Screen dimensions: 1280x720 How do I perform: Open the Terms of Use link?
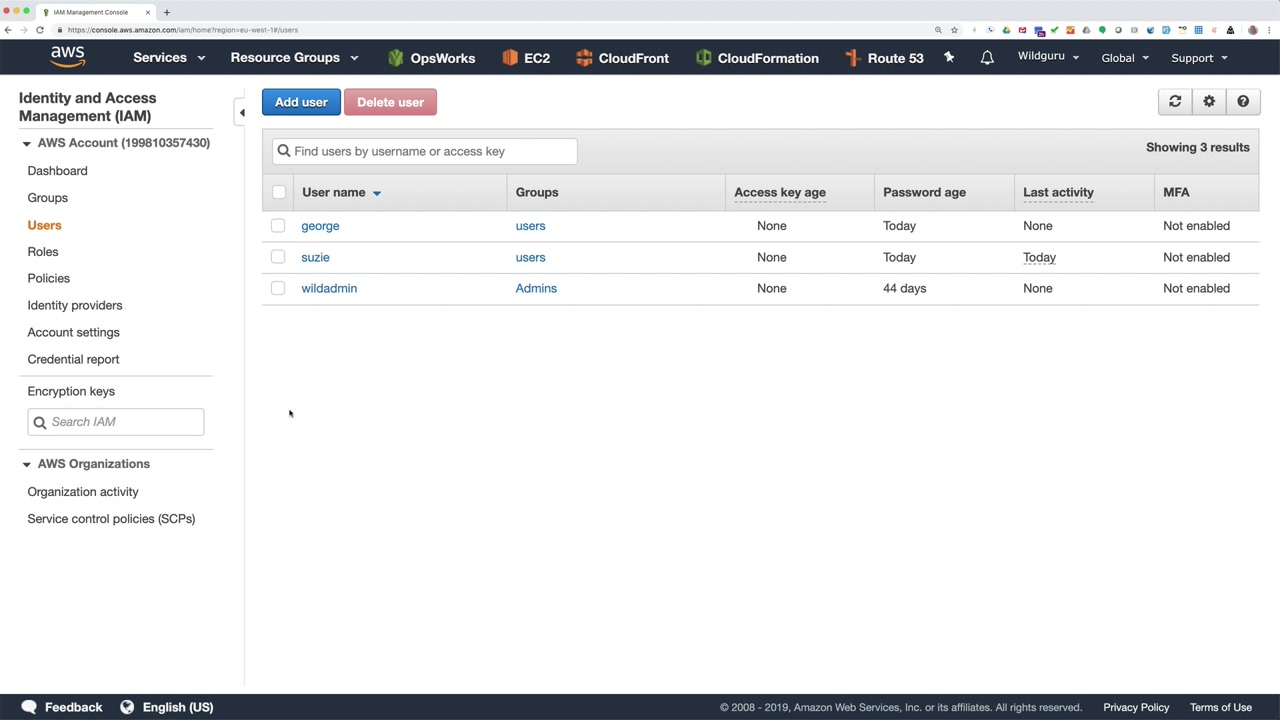pyautogui.click(x=1221, y=707)
